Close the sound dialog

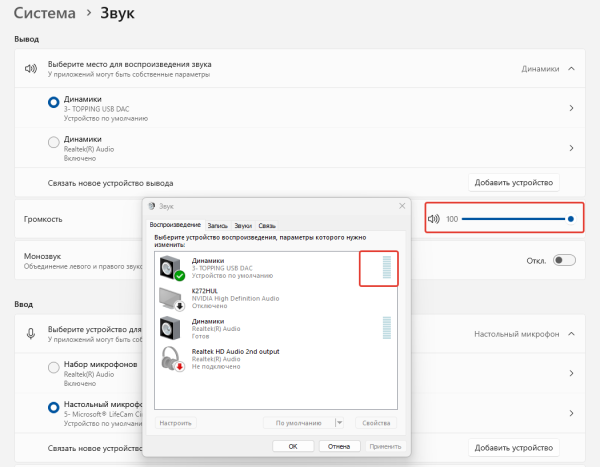pyautogui.click(x=402, y=206)
